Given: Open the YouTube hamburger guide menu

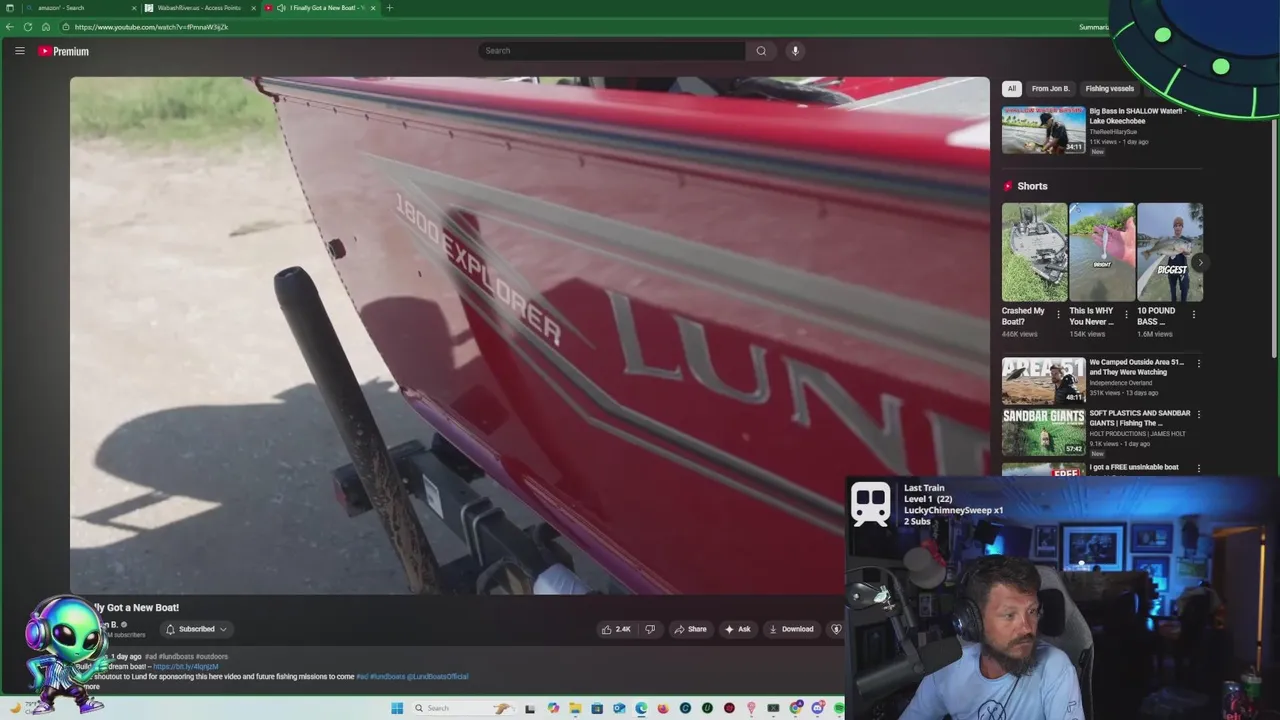Looking at the screenshot, I should 19,51.
